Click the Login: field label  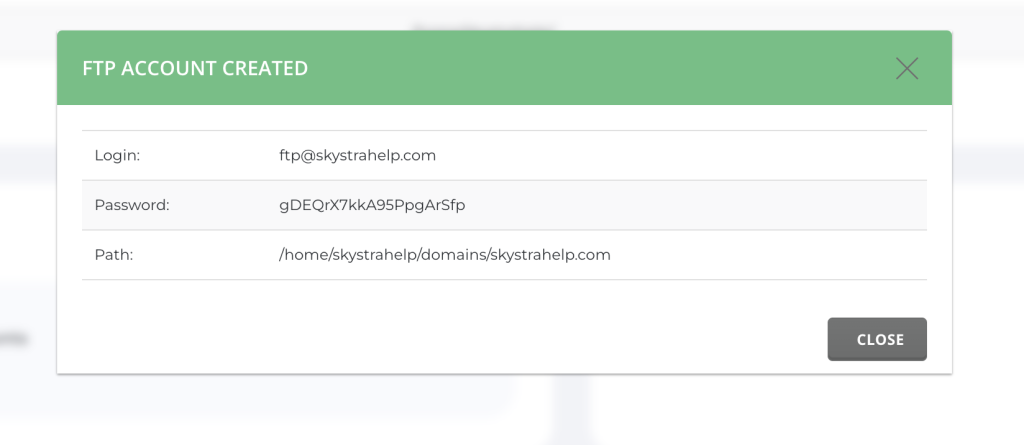pyautogui.click(x=117, y=156)
